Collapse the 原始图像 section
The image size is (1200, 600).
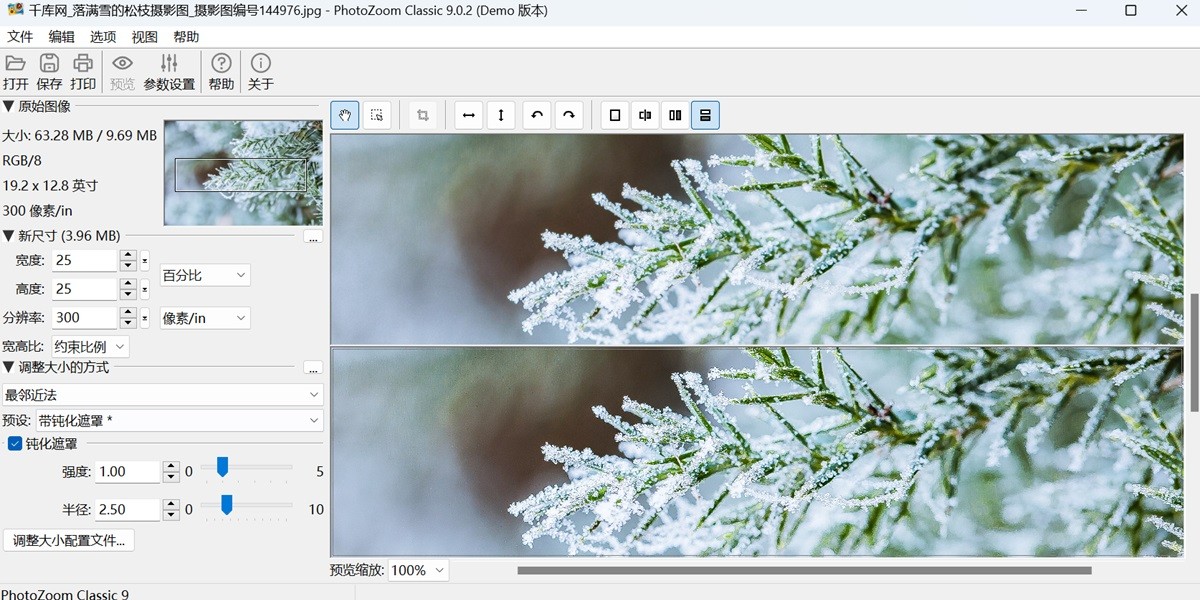(10, 104)
